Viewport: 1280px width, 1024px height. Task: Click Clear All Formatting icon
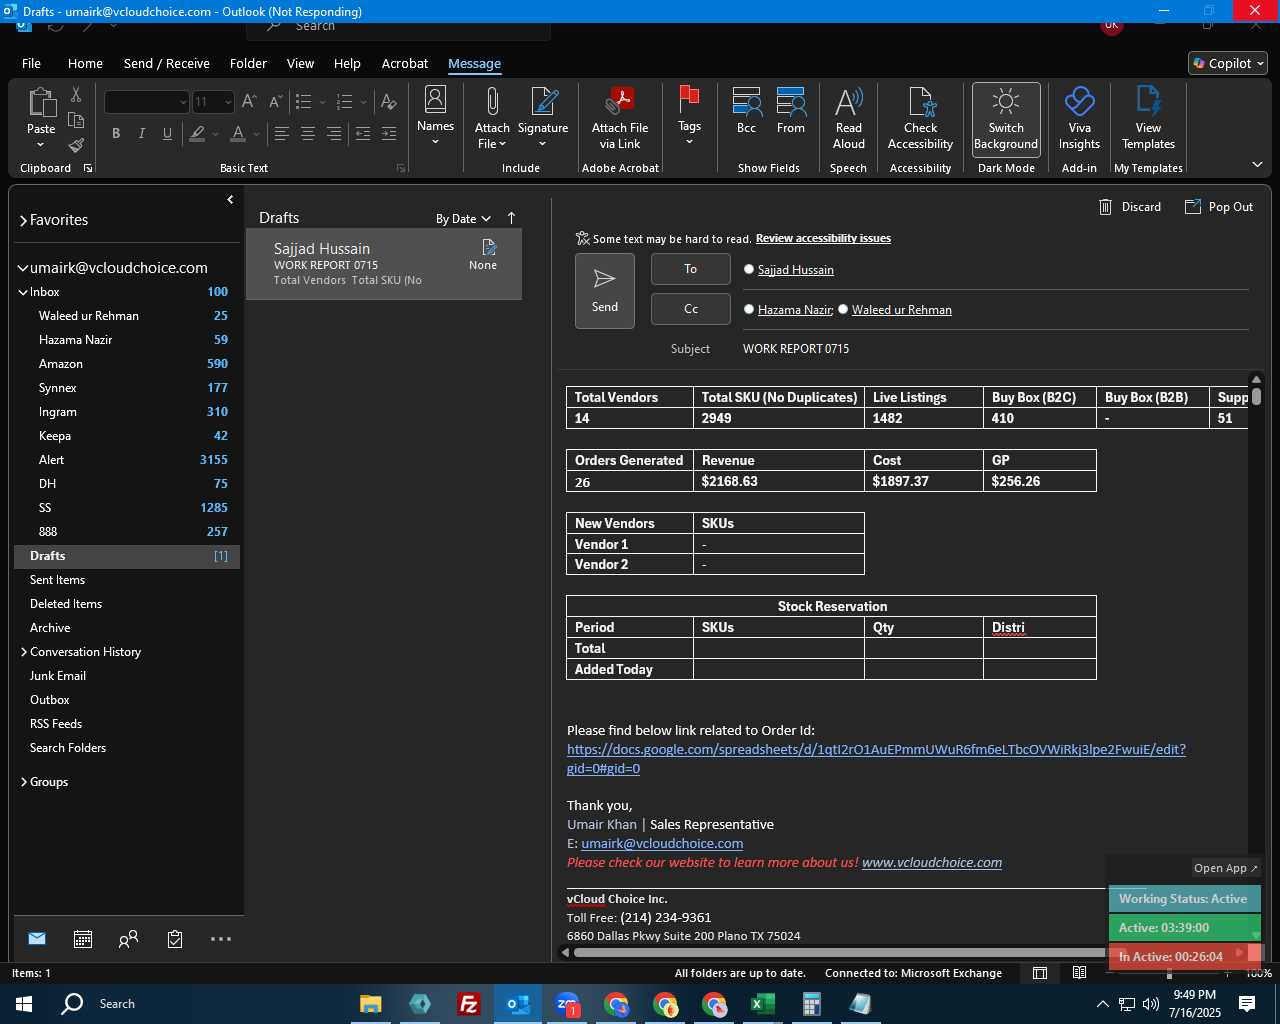[389, 101]
